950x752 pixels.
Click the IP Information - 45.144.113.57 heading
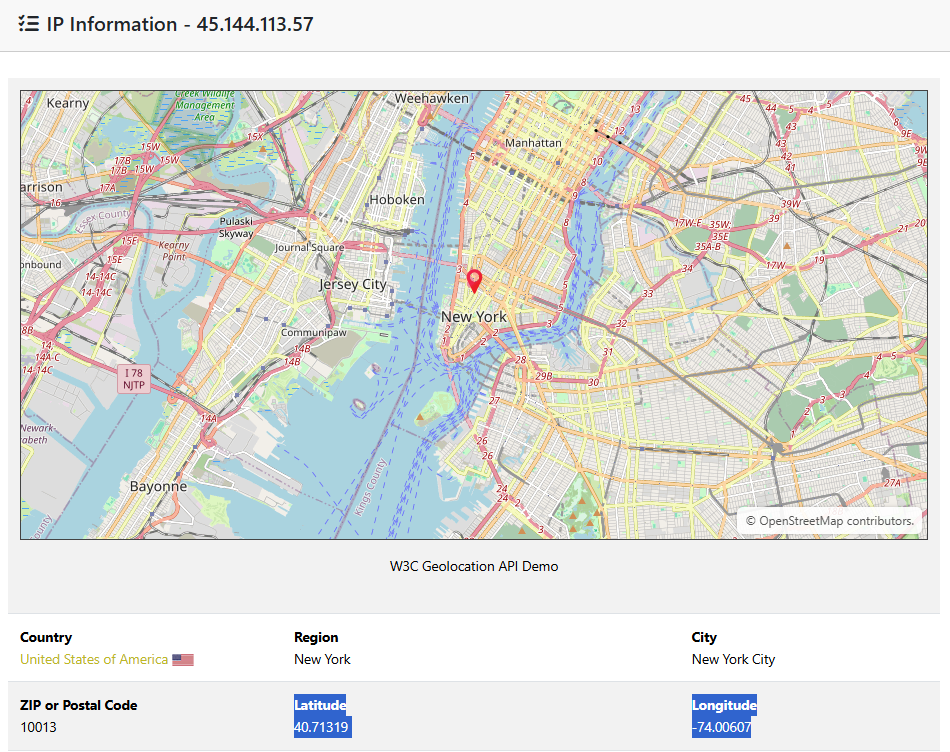coord(180,24)
